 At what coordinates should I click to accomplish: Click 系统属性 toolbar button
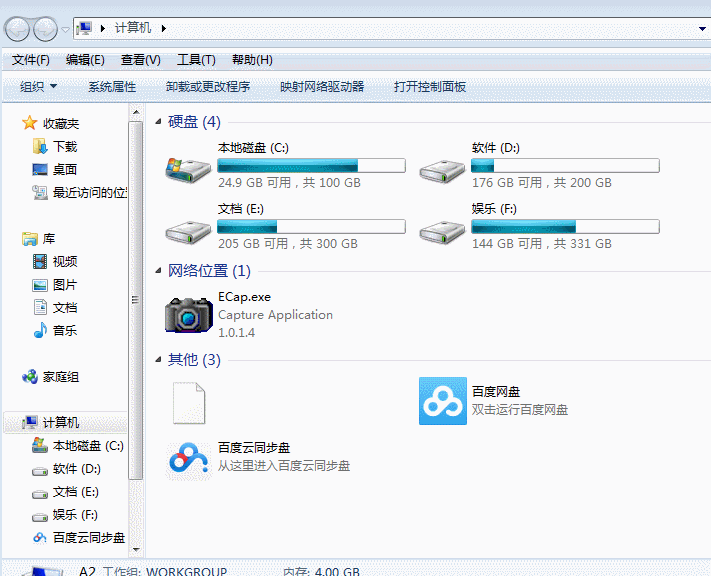click(112, 86)
